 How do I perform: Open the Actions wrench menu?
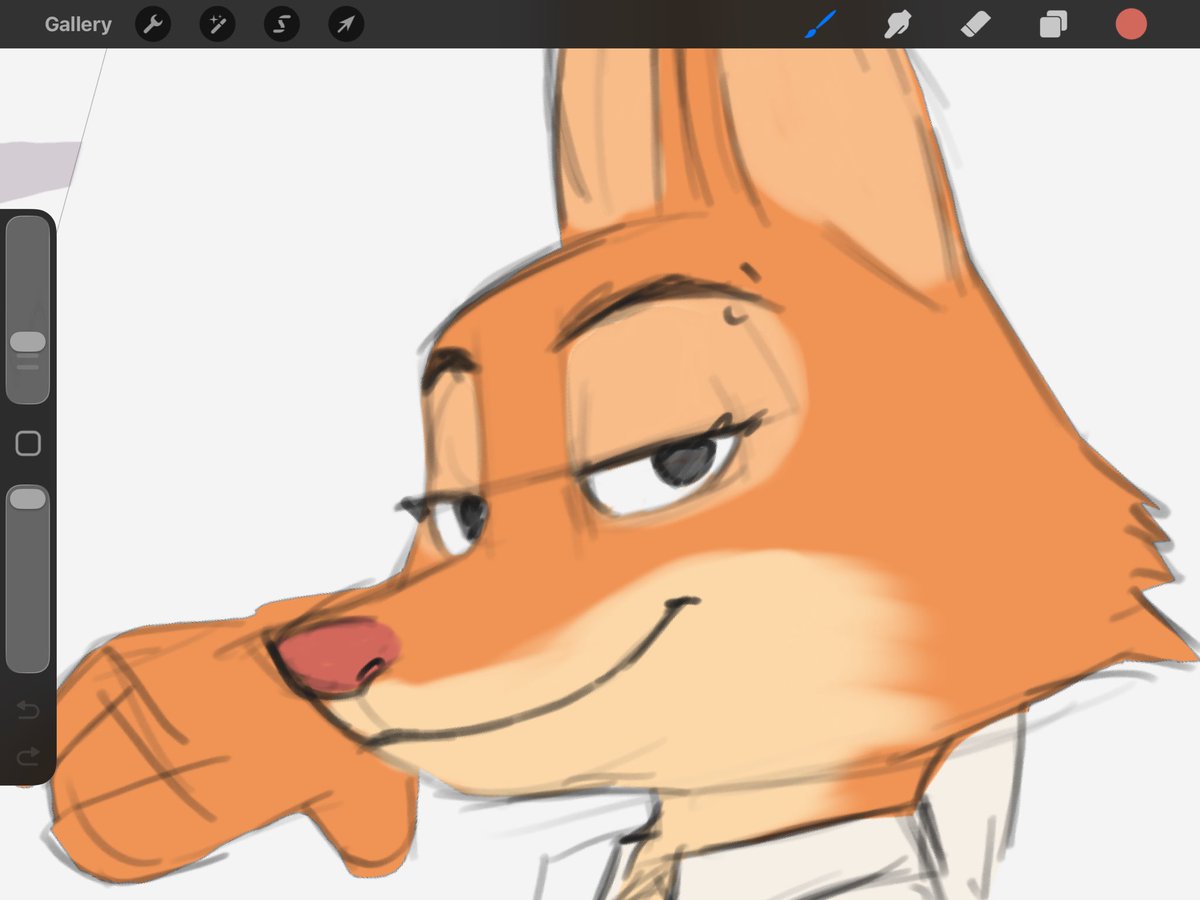coord(153,24)
